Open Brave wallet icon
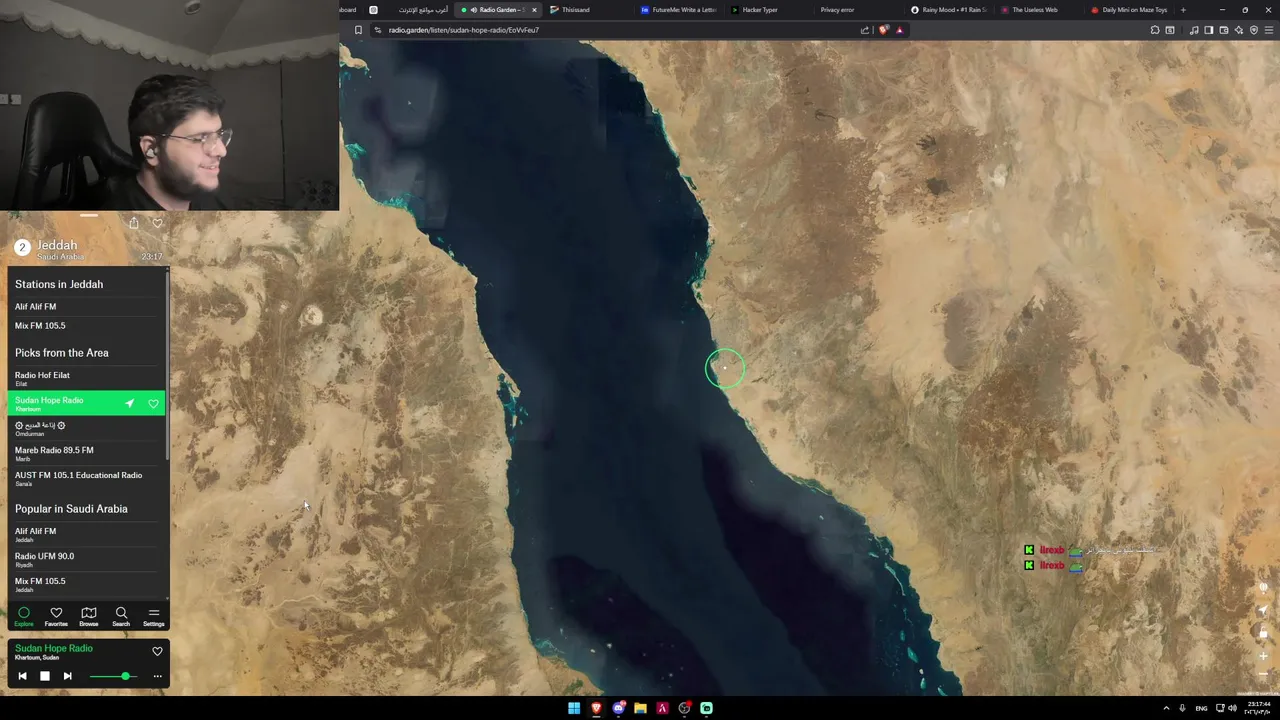 (x=1223, y=30)
